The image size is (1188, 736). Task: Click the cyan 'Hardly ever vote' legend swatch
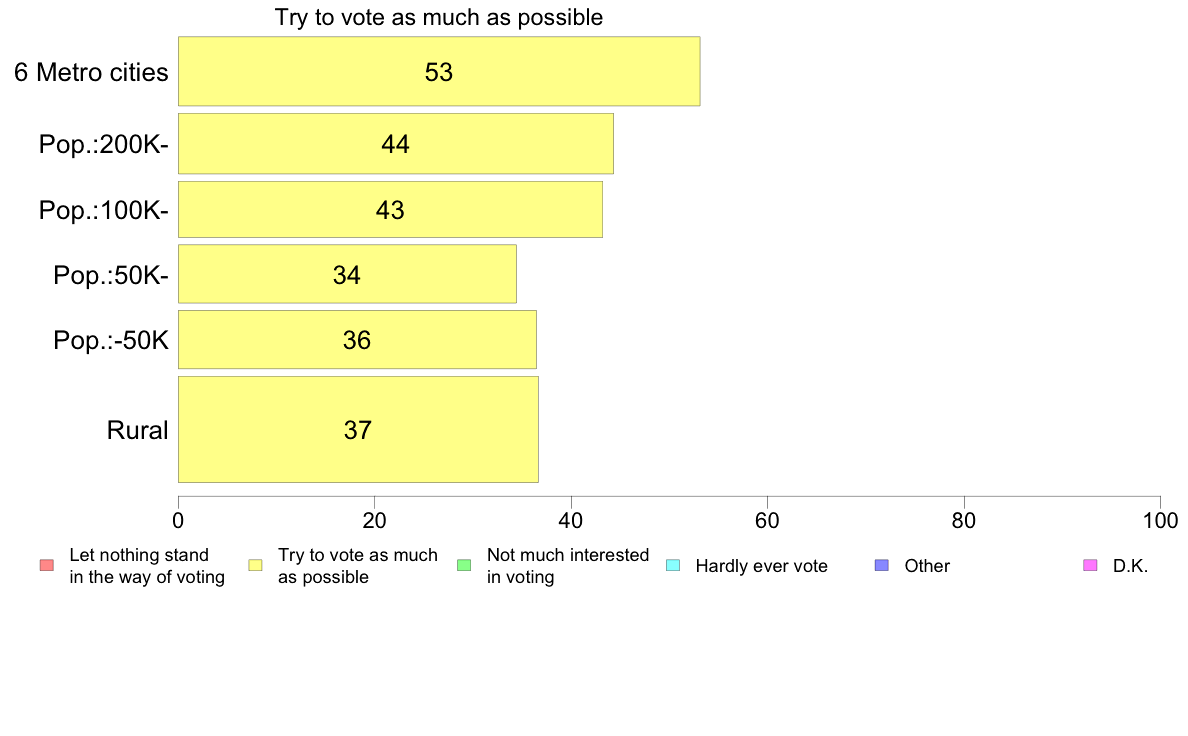tap(673, 565)
